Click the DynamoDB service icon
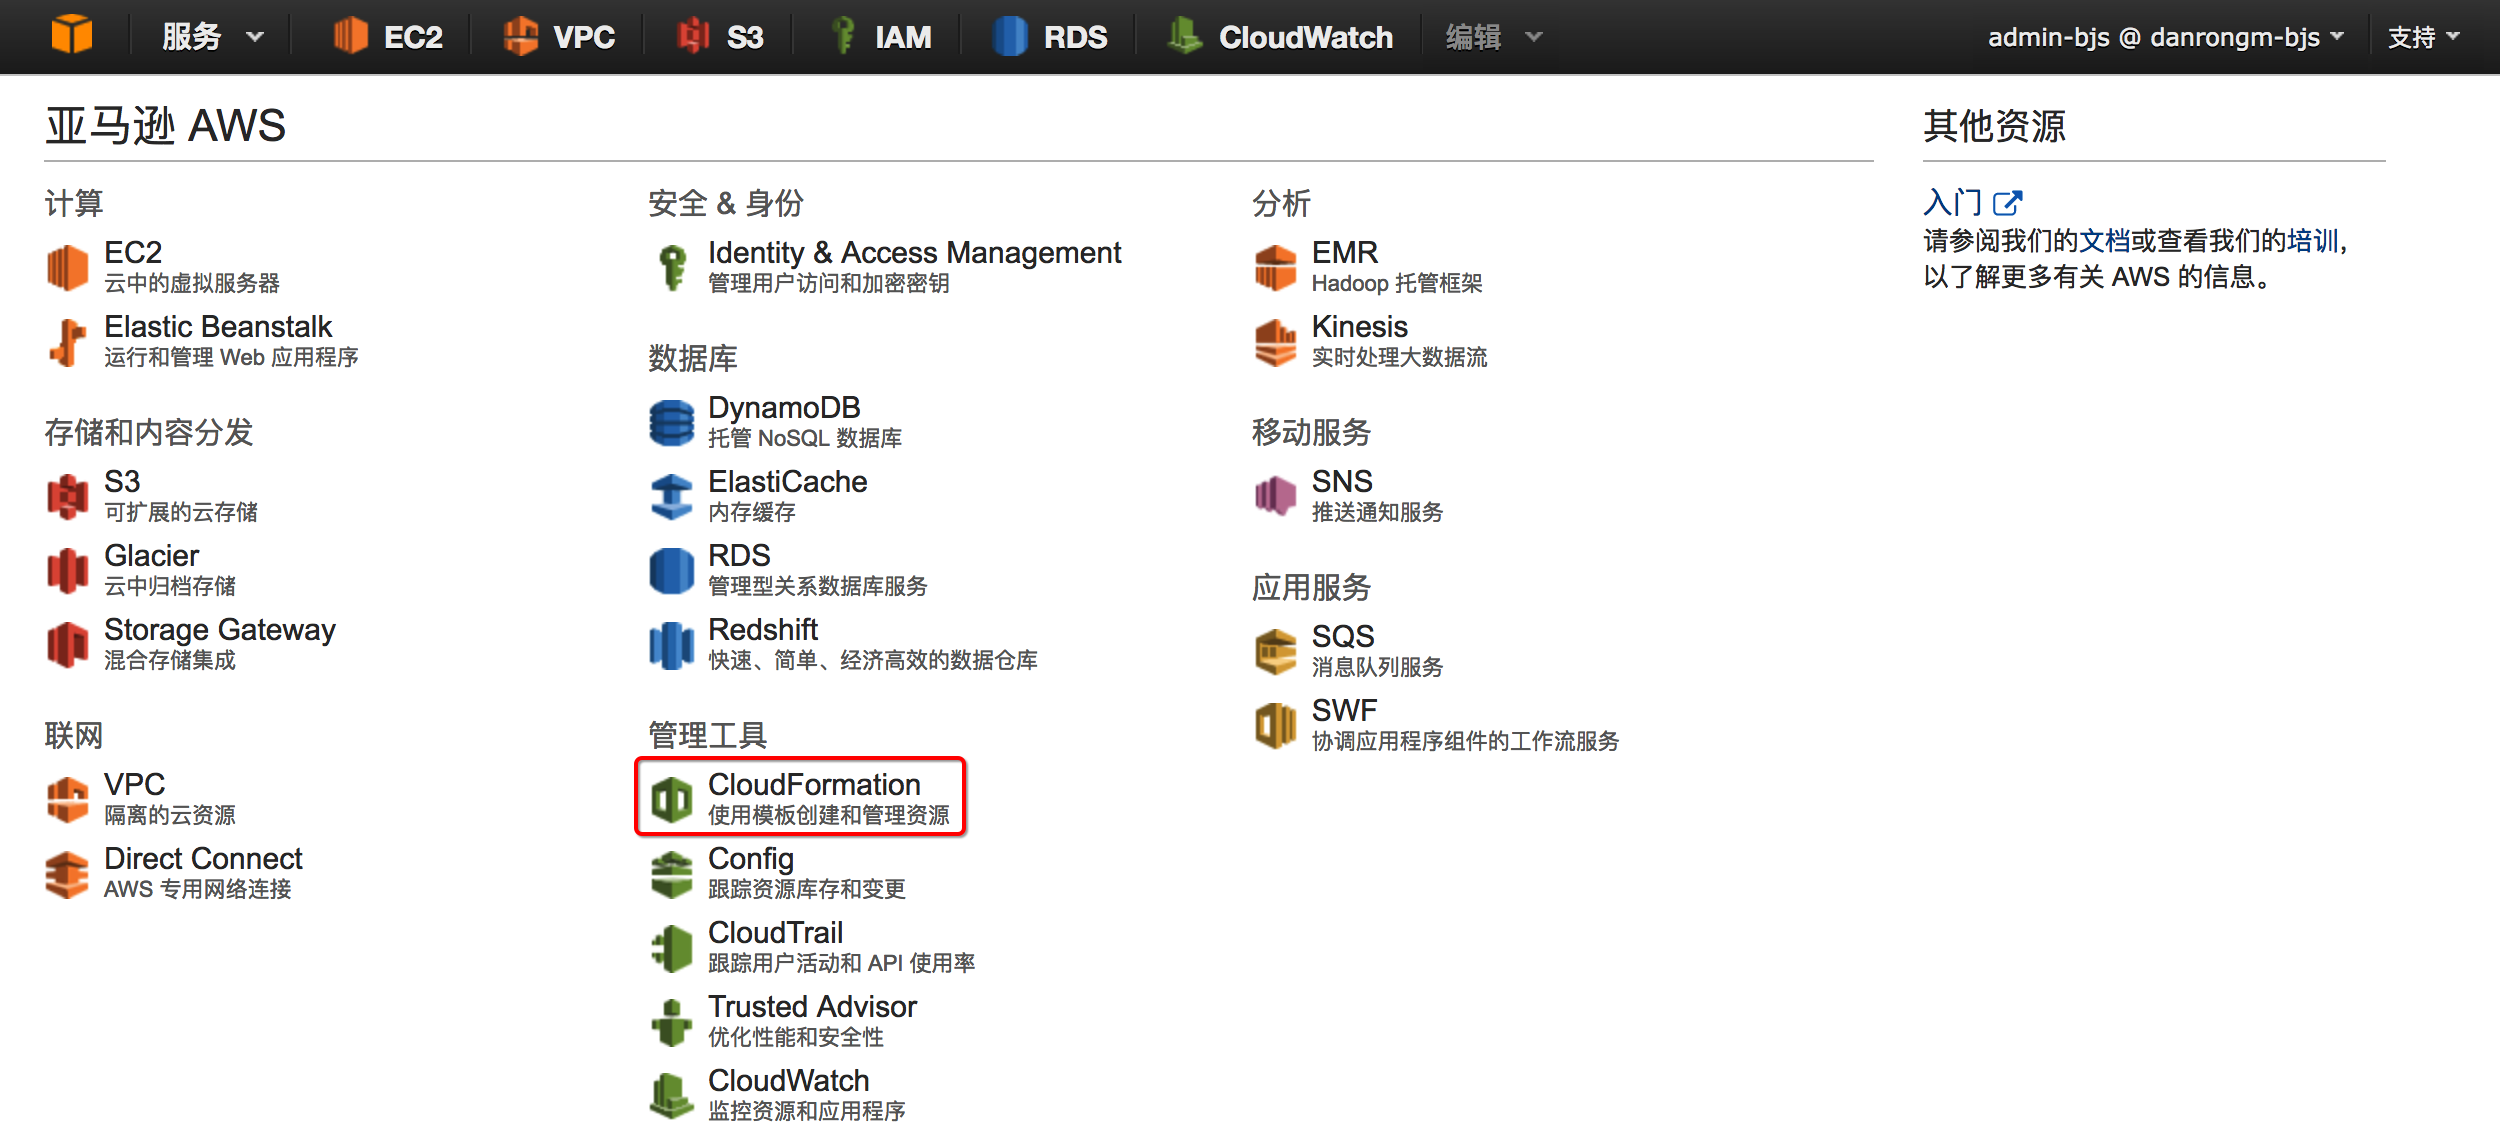Viewport: 2500px width, 1148px height. (x=672, y=422)
